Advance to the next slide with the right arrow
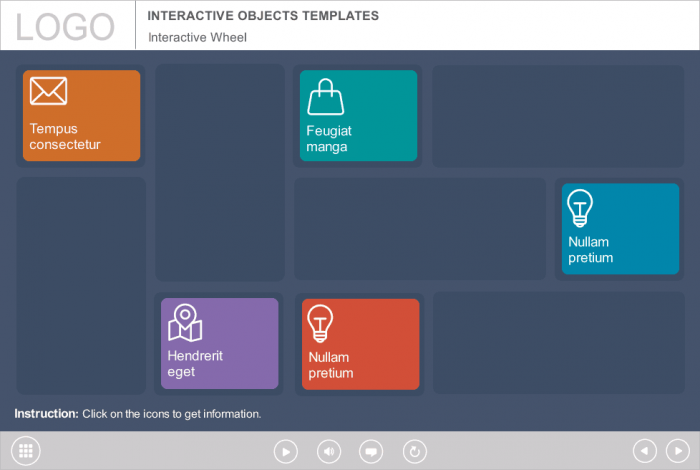This screenshot has height=470, width=700. [677, 452]
